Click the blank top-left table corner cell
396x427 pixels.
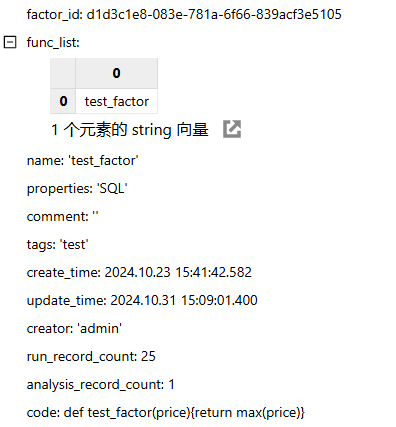tap(63, 73)
